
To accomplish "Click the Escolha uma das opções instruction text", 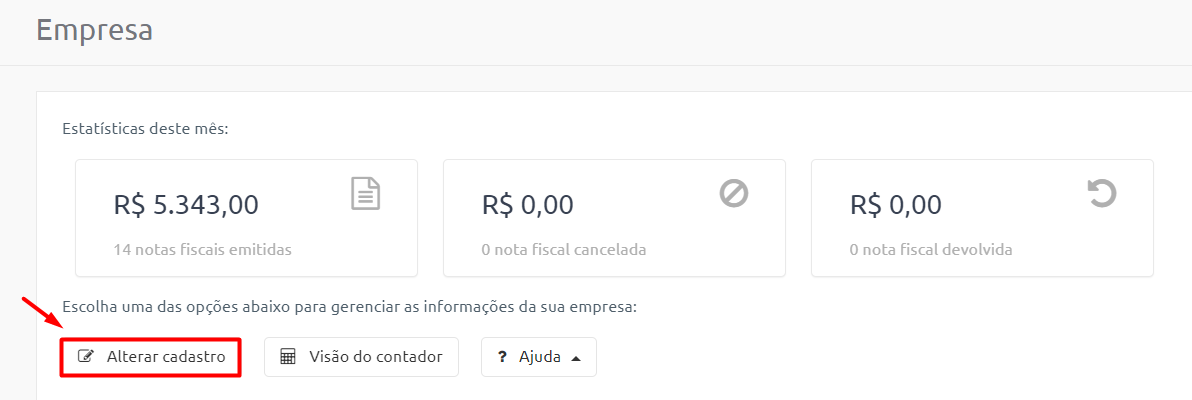I will (348, 308).
